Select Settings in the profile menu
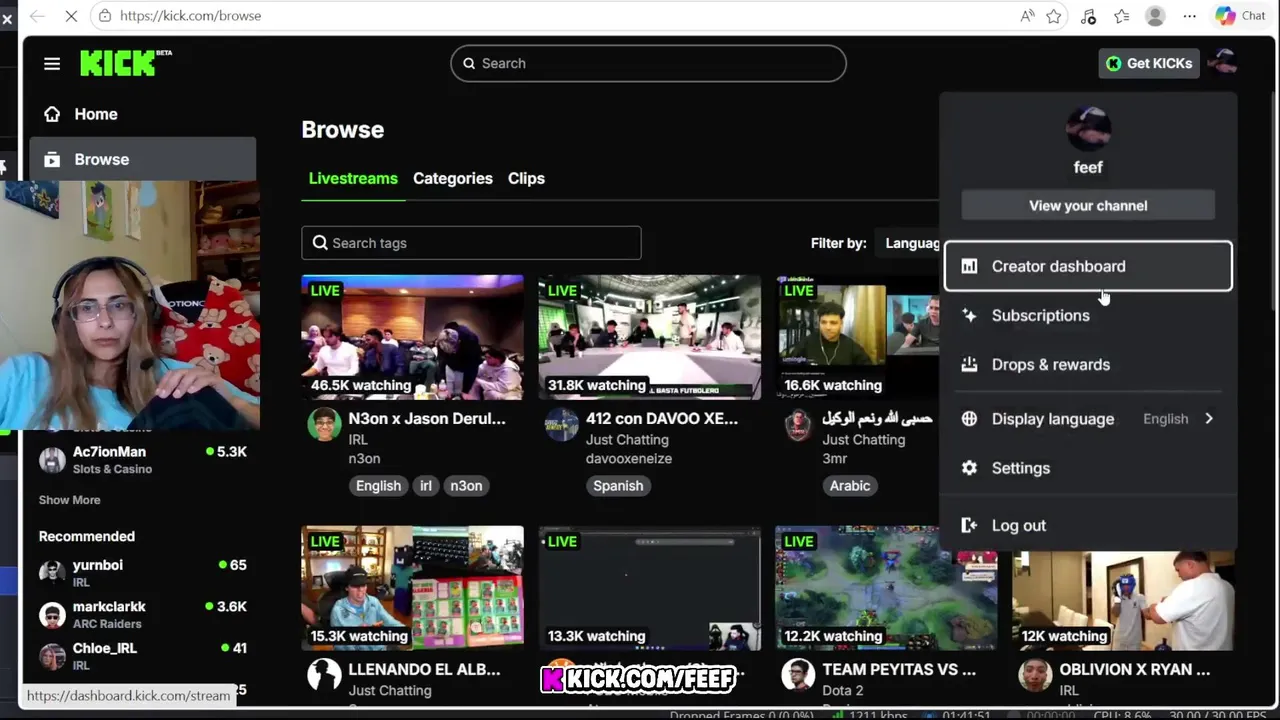 pyautogui.click(x=1088, y=468)
